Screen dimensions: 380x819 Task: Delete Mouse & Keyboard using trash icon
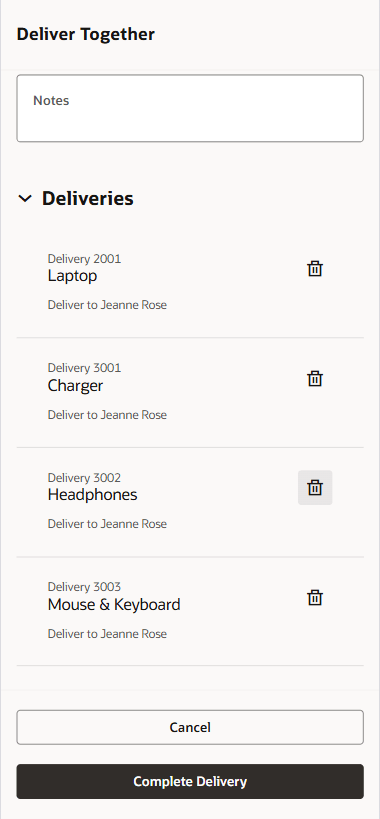point(315,597)
